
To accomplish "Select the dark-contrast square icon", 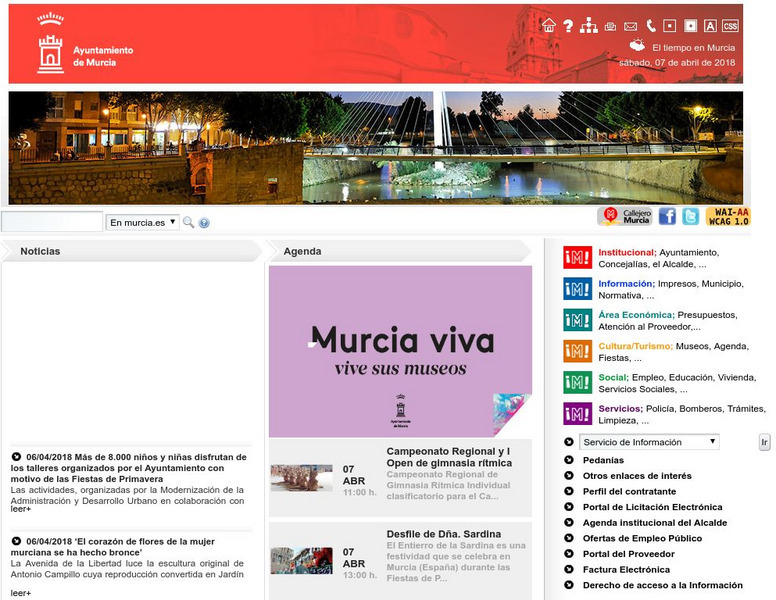I will (x=669, y=25).
